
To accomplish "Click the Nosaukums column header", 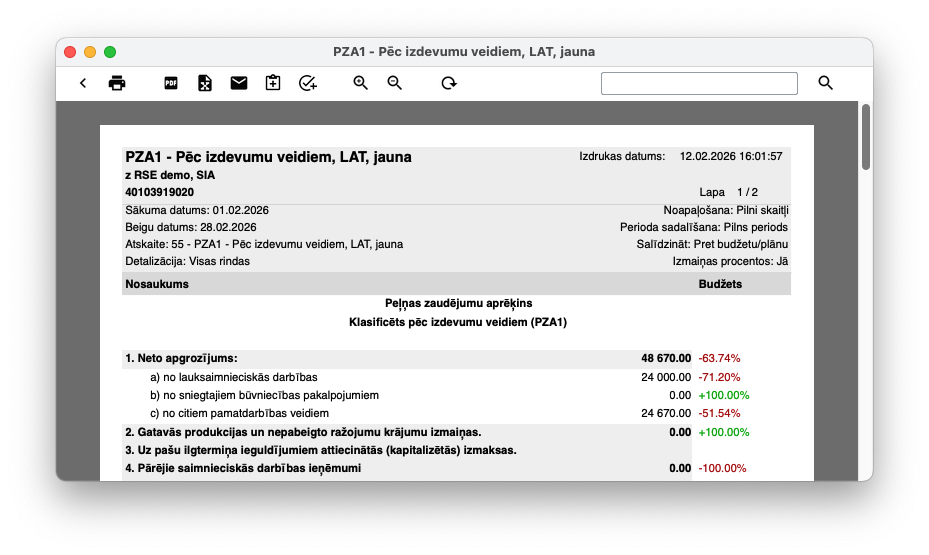I will point(157,284).
